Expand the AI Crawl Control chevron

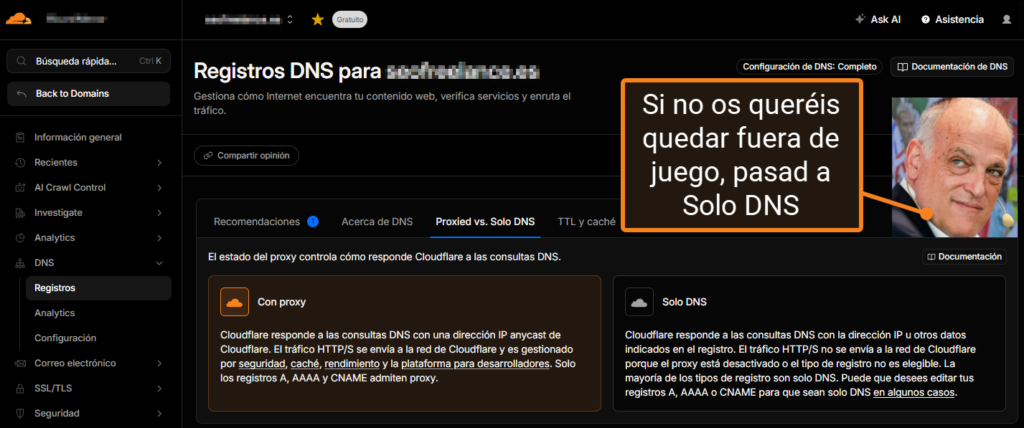point(159,188)
